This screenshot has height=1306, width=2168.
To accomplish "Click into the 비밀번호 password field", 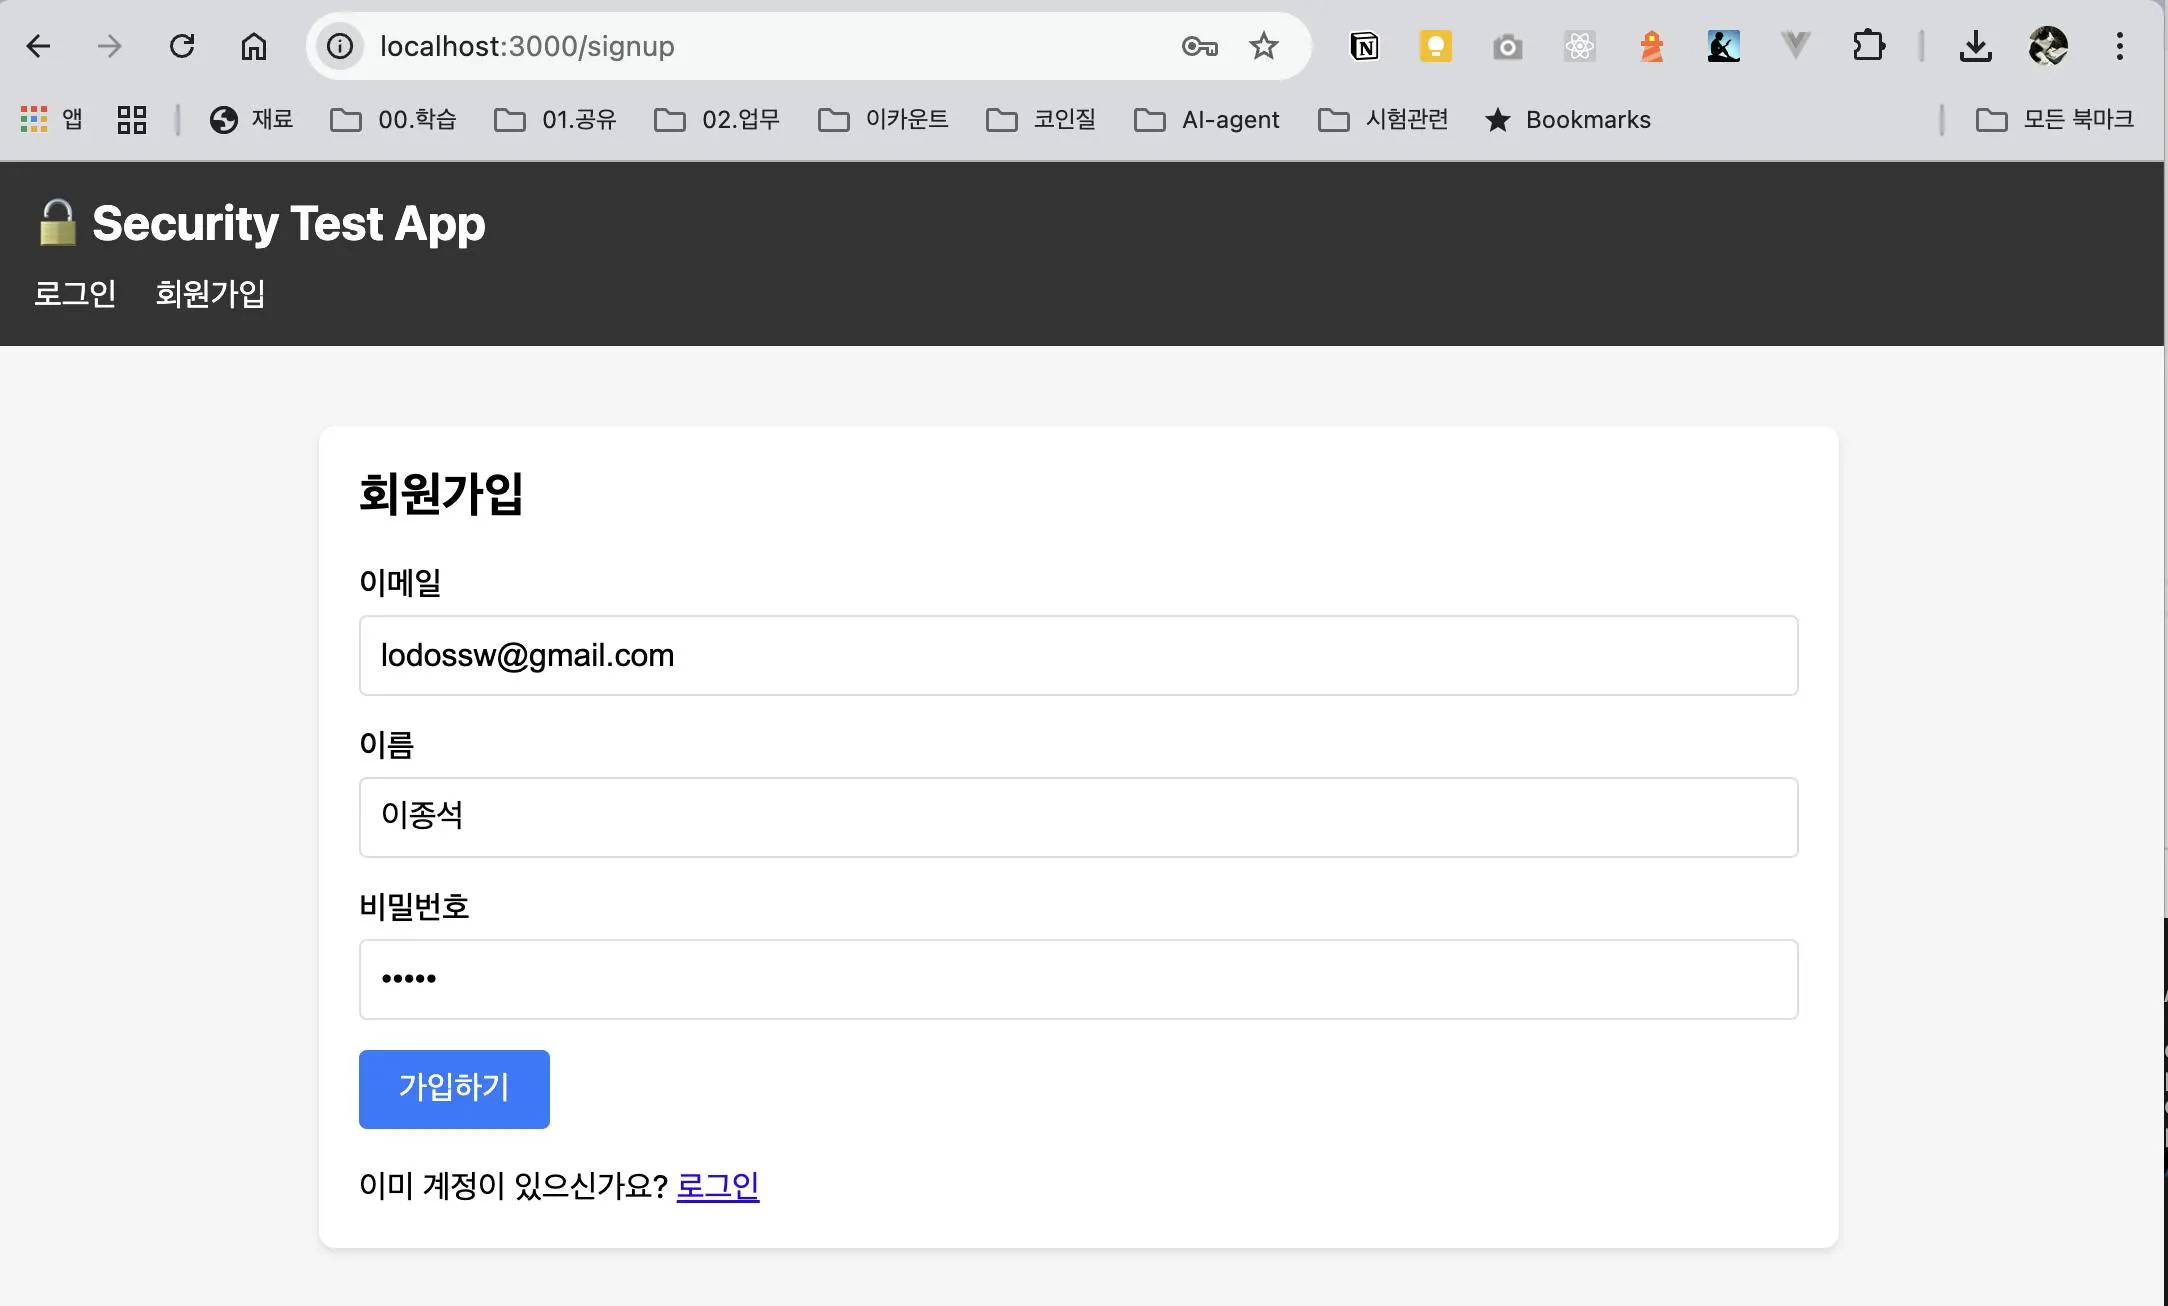I will click(x=1078, y=979).
